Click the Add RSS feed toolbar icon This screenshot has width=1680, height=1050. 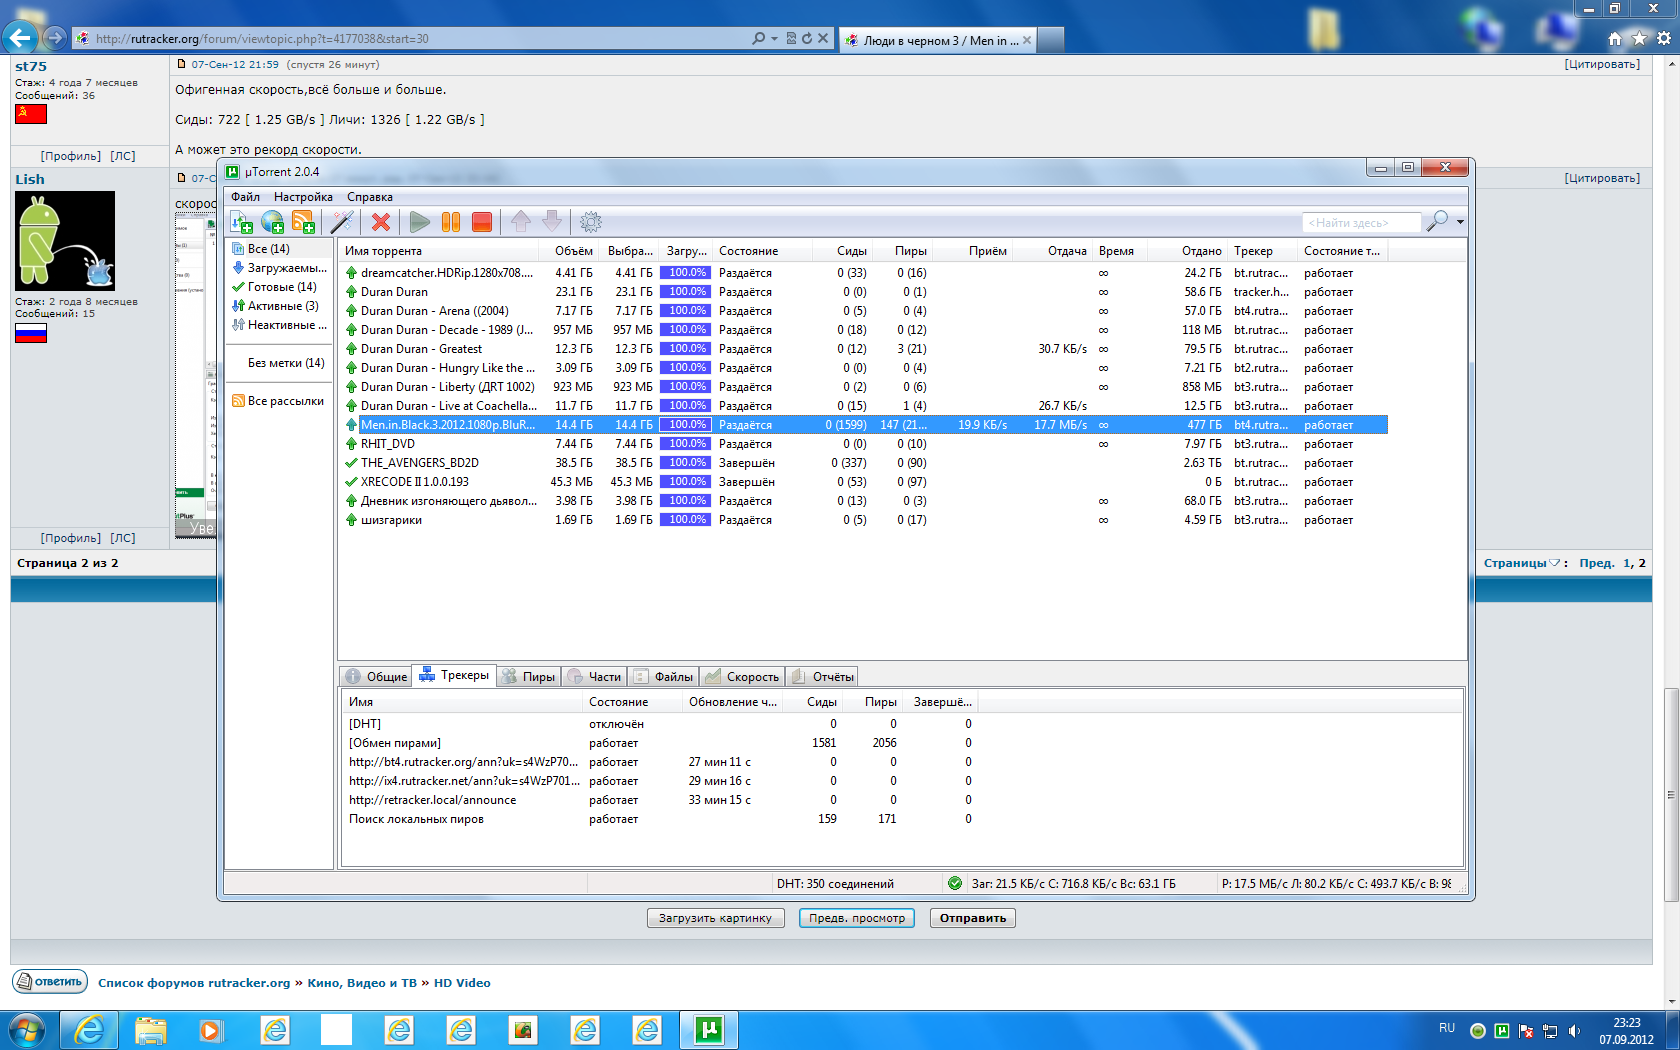coord(303,222)
